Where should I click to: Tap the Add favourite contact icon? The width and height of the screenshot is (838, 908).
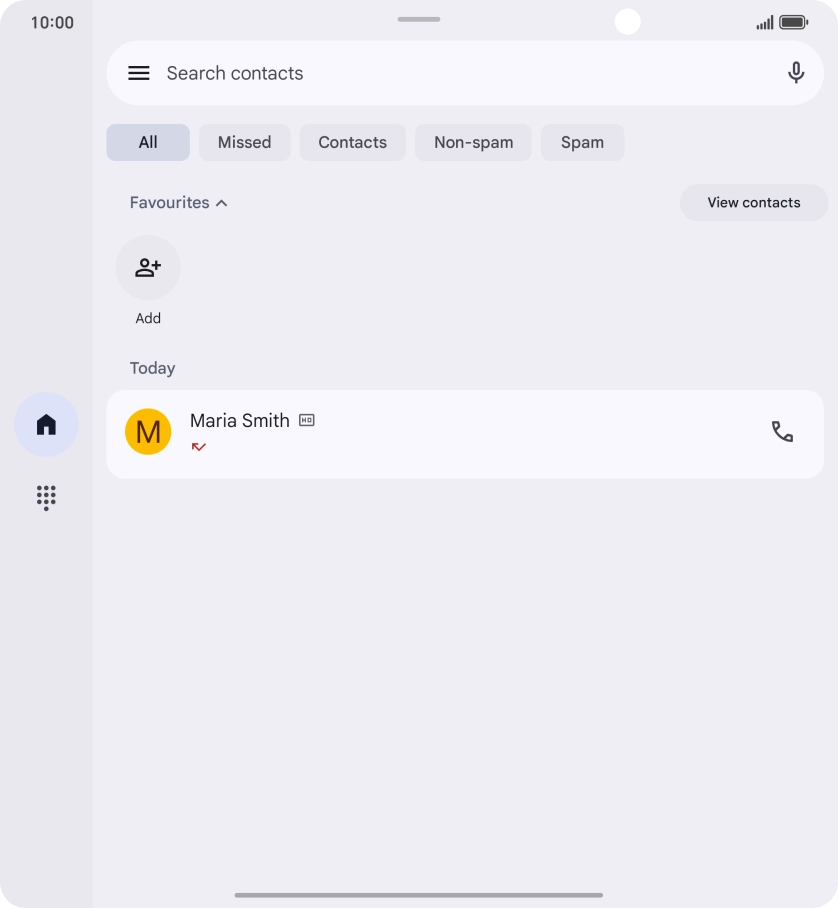pos(148,268)
